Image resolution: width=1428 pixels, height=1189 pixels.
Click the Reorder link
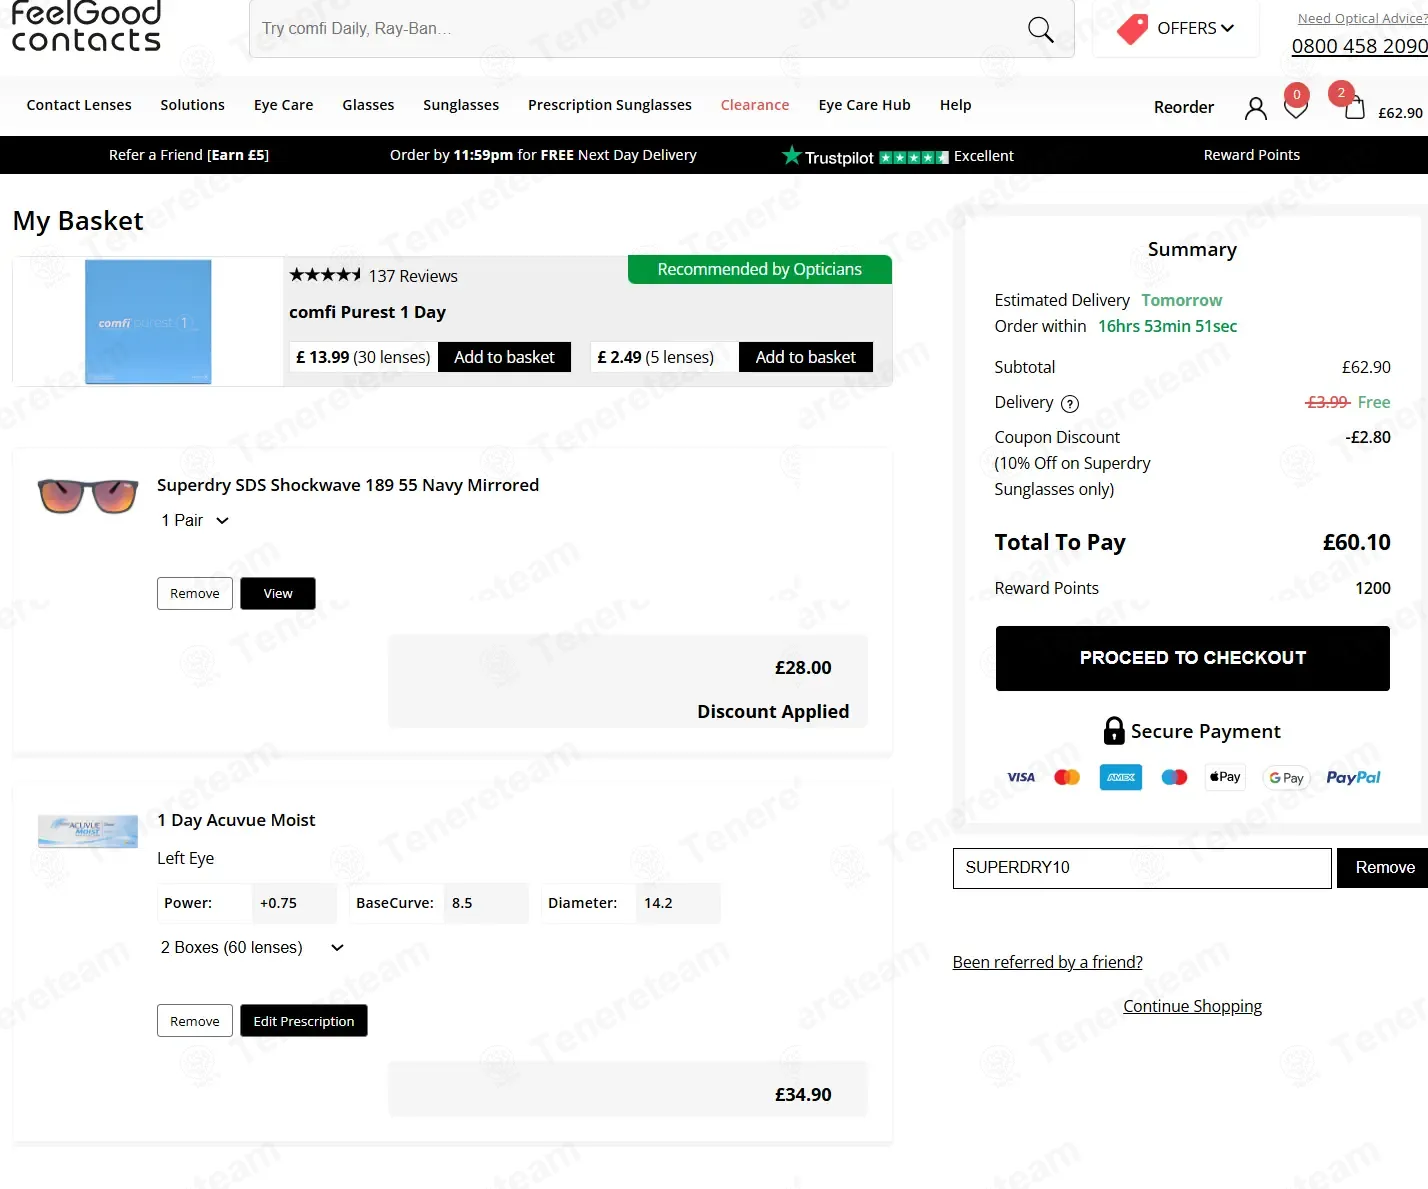point(1184,107)
